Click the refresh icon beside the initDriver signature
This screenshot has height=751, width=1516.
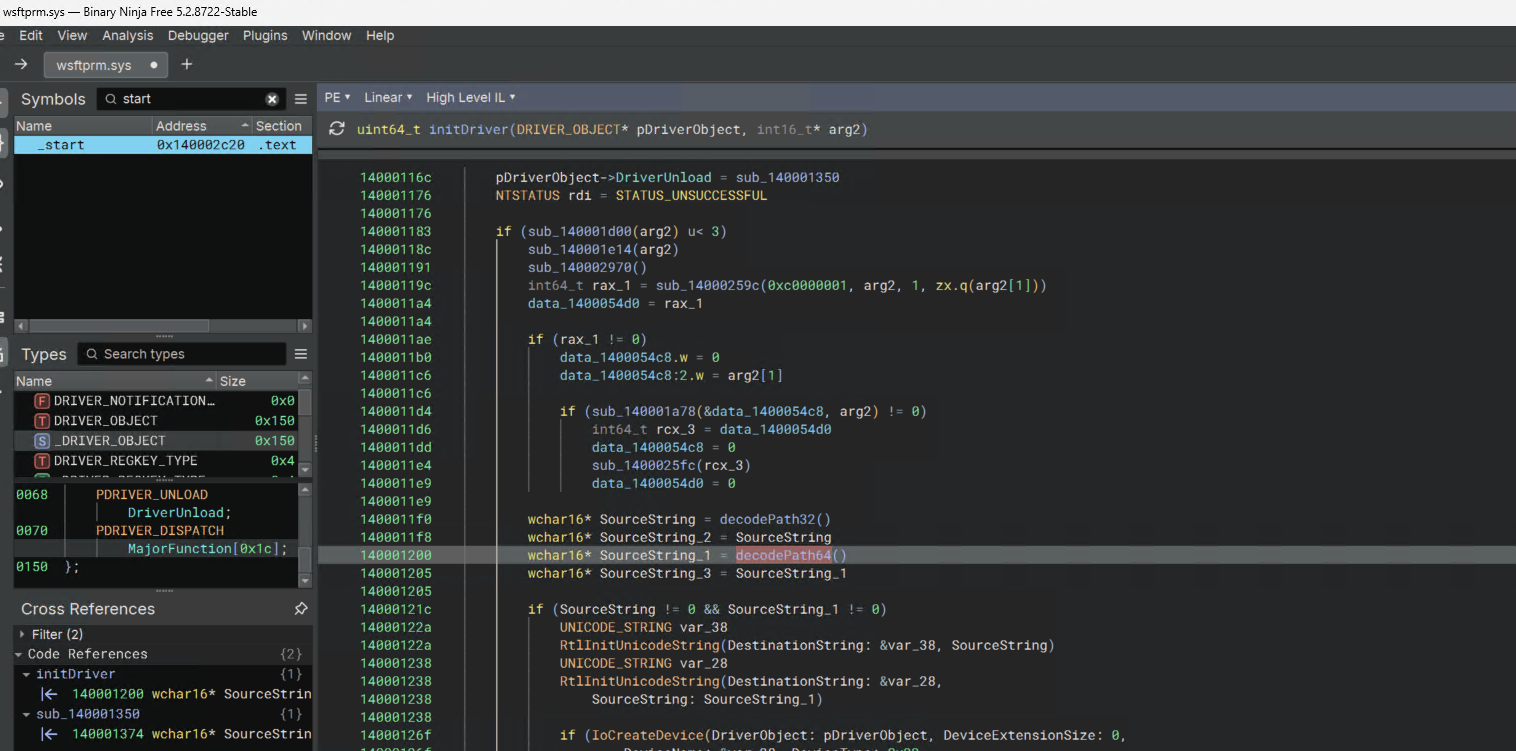pyautogui.click(x=337, y=129)
